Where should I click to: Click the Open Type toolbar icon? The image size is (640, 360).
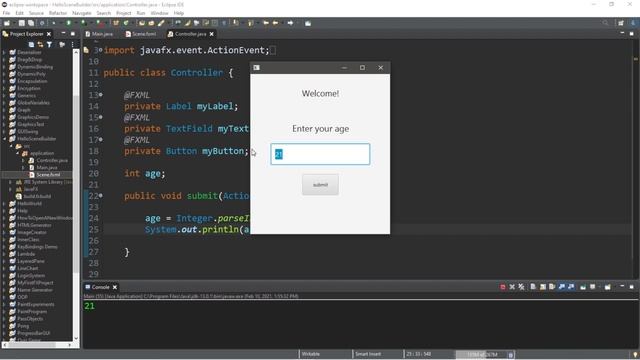tap(142, 23)
